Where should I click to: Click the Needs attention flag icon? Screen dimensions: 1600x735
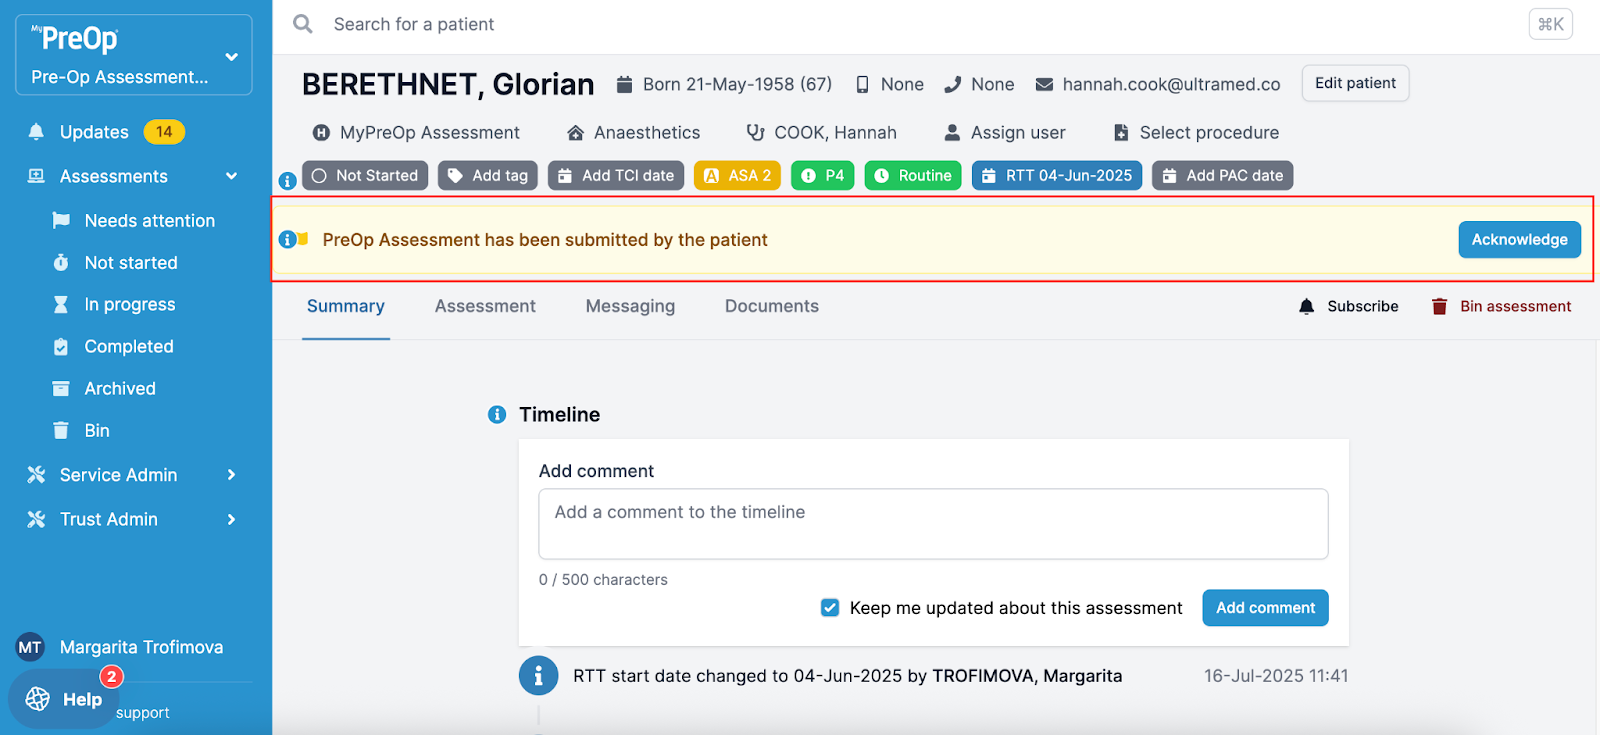(61, 221)
